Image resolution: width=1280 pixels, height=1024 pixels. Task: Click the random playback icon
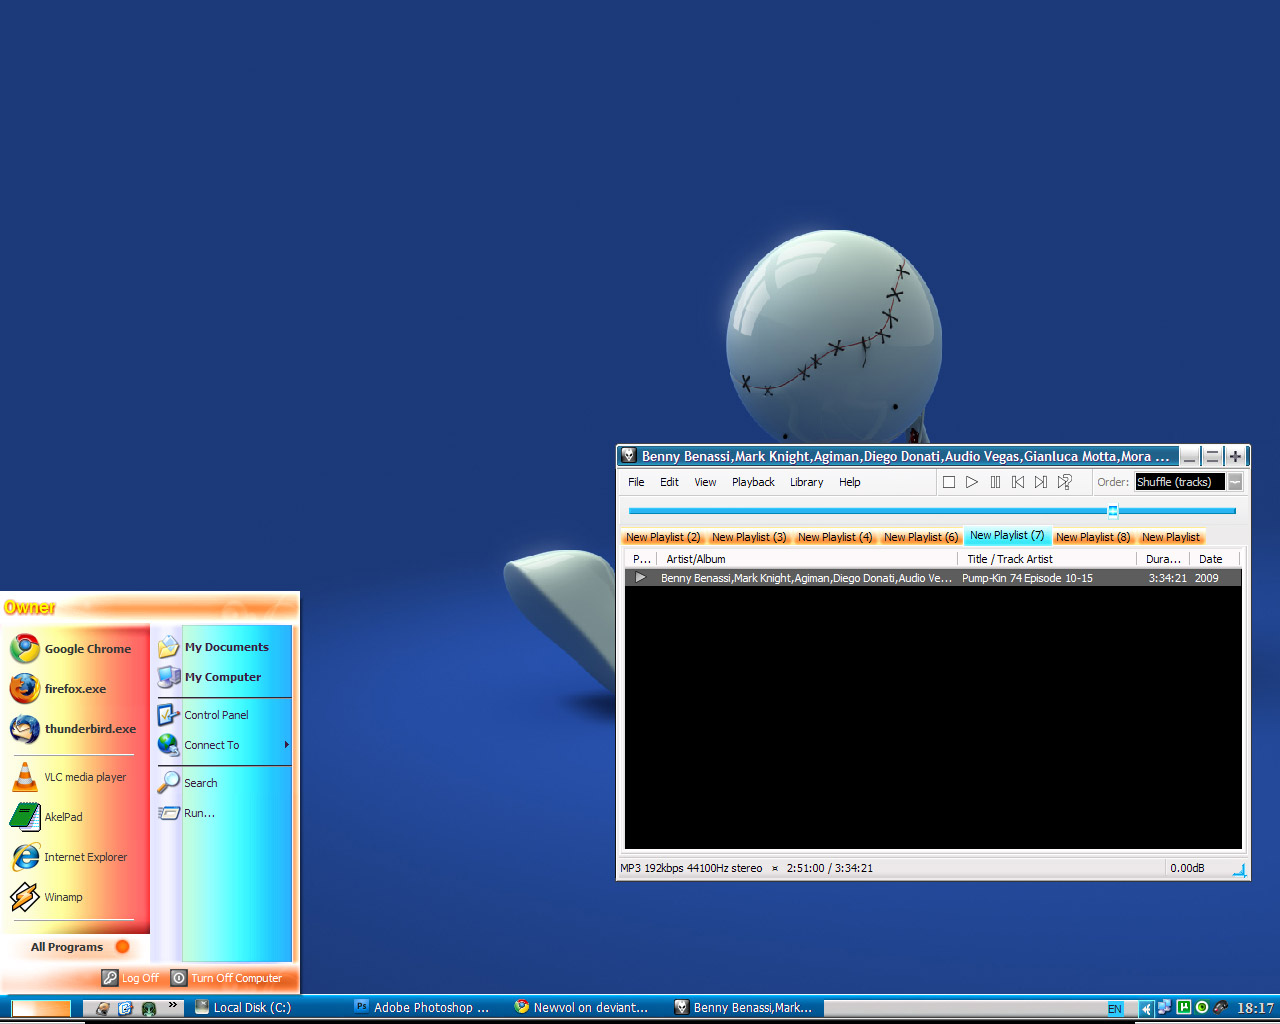point(1065,482)
